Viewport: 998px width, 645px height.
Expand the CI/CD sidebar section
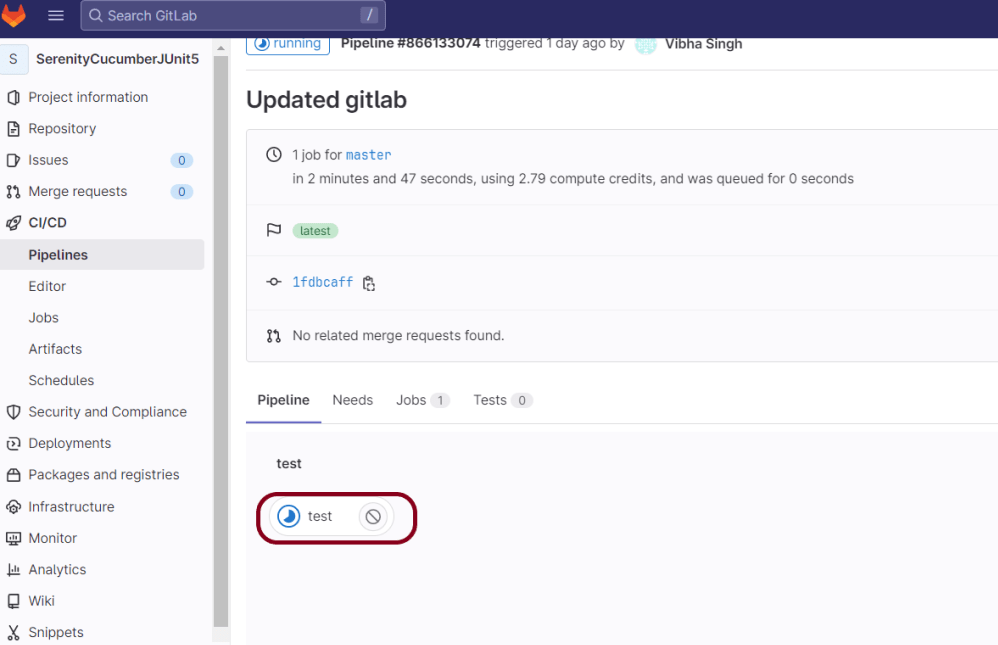click(47, 223)
